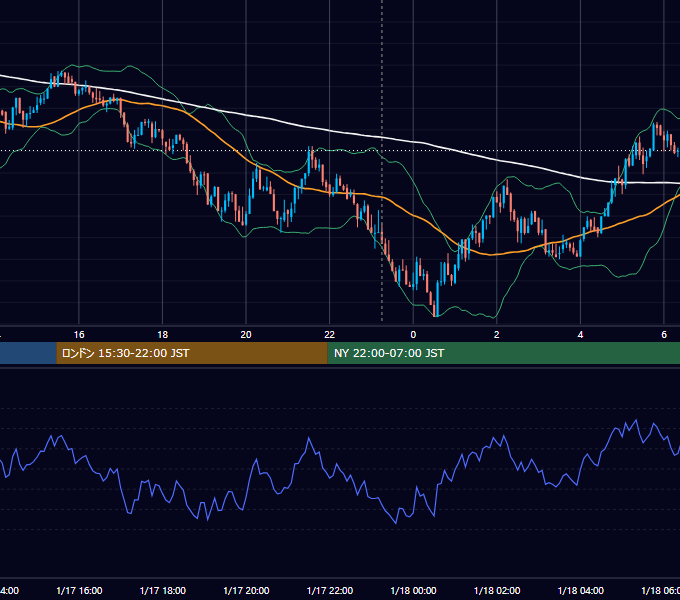Click the 22 hour label on the upper axis
The width and height of the screenshot is (680, 600).
(x=330, y=335)
